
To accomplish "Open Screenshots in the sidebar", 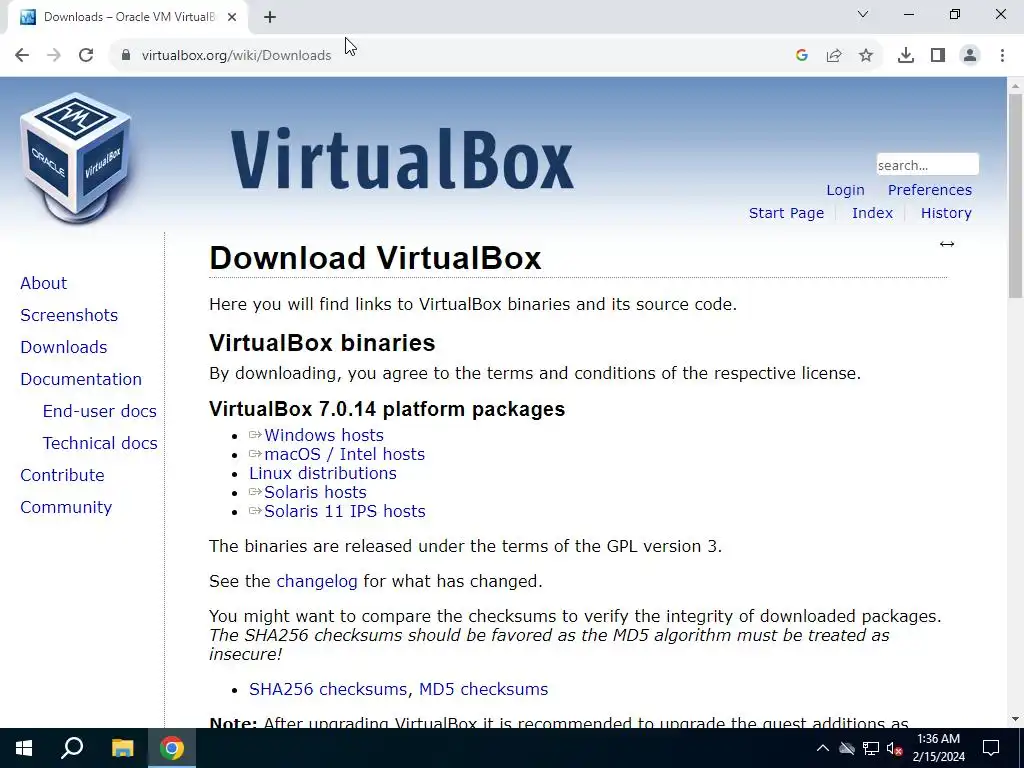I will click(x=69, y=315).
